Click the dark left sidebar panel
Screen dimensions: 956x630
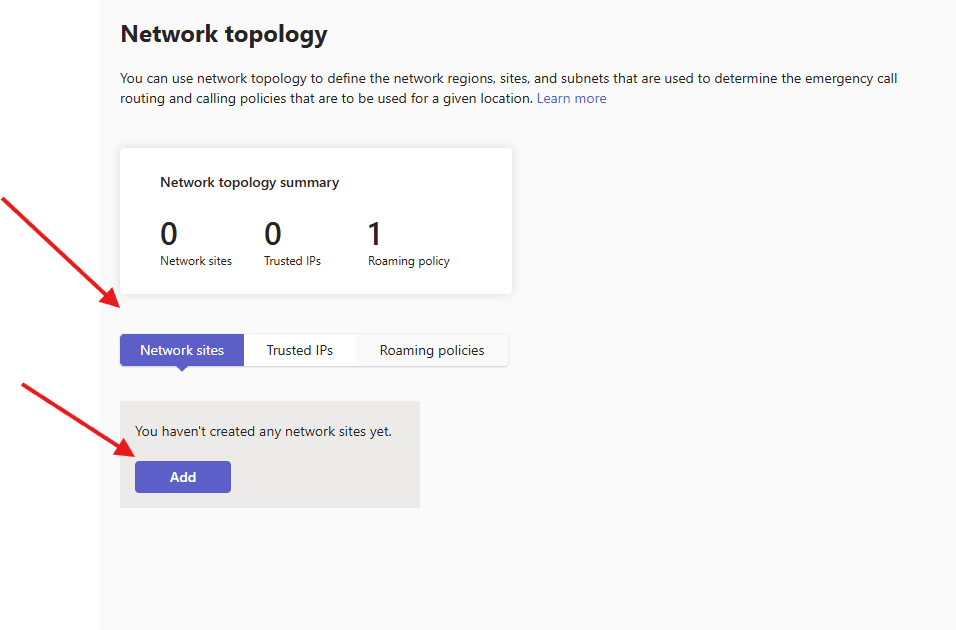pyautogui.click(x=50, y=400)
